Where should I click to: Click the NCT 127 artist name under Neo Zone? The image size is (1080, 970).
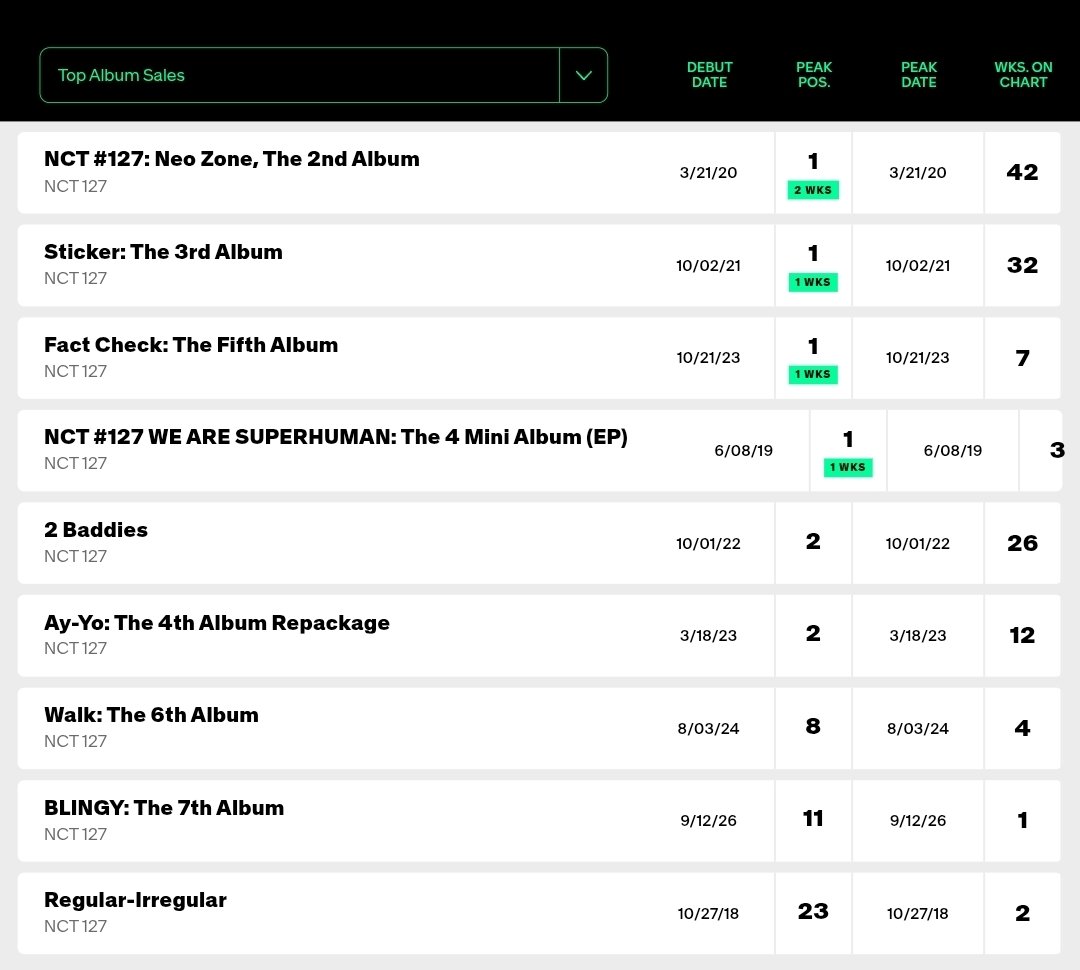point(75,186)
